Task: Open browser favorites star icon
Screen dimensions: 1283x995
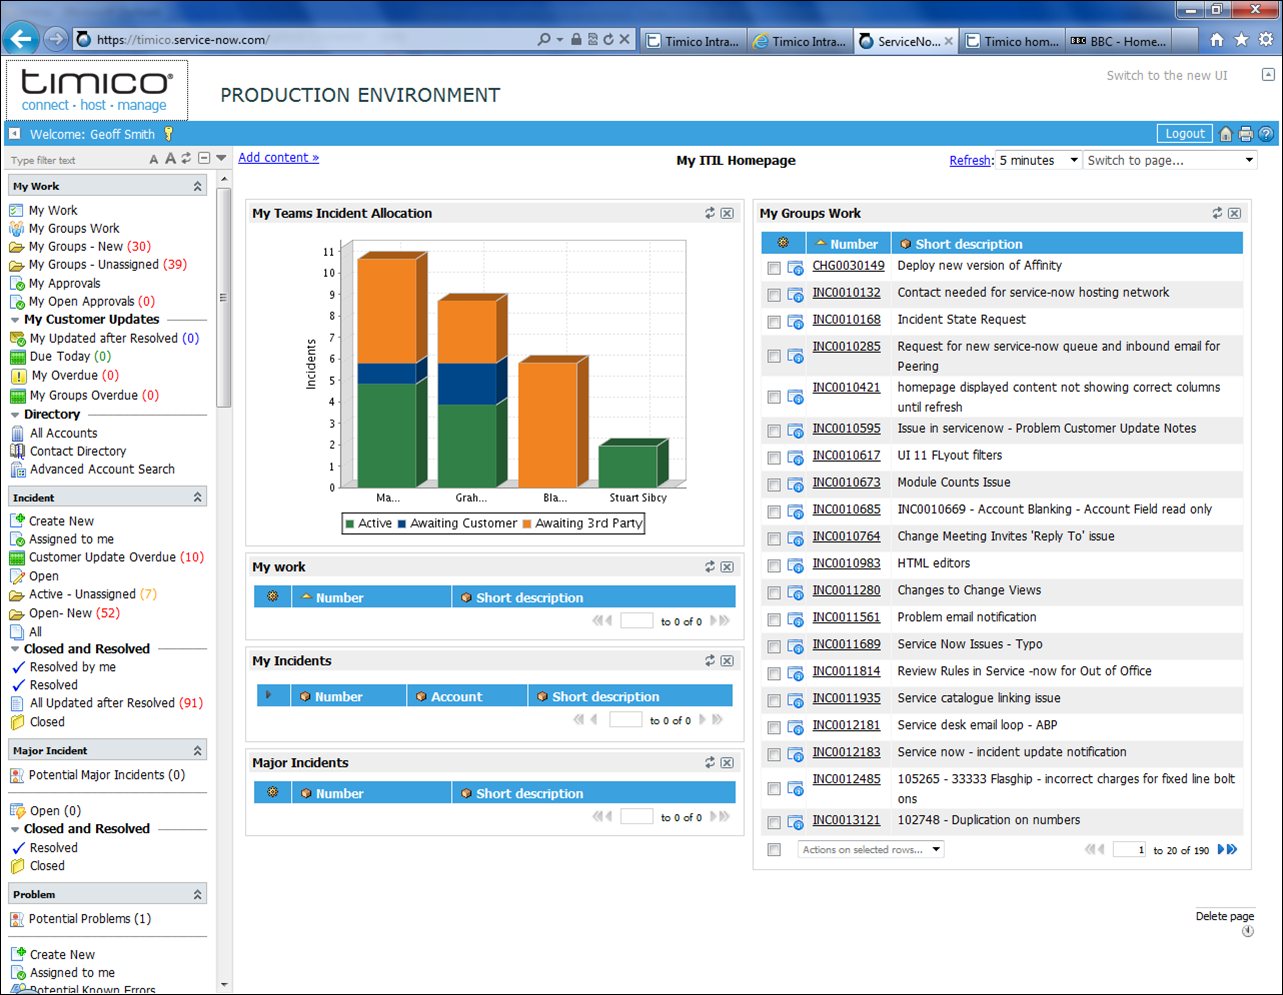Action: (x=1241, y=40)
